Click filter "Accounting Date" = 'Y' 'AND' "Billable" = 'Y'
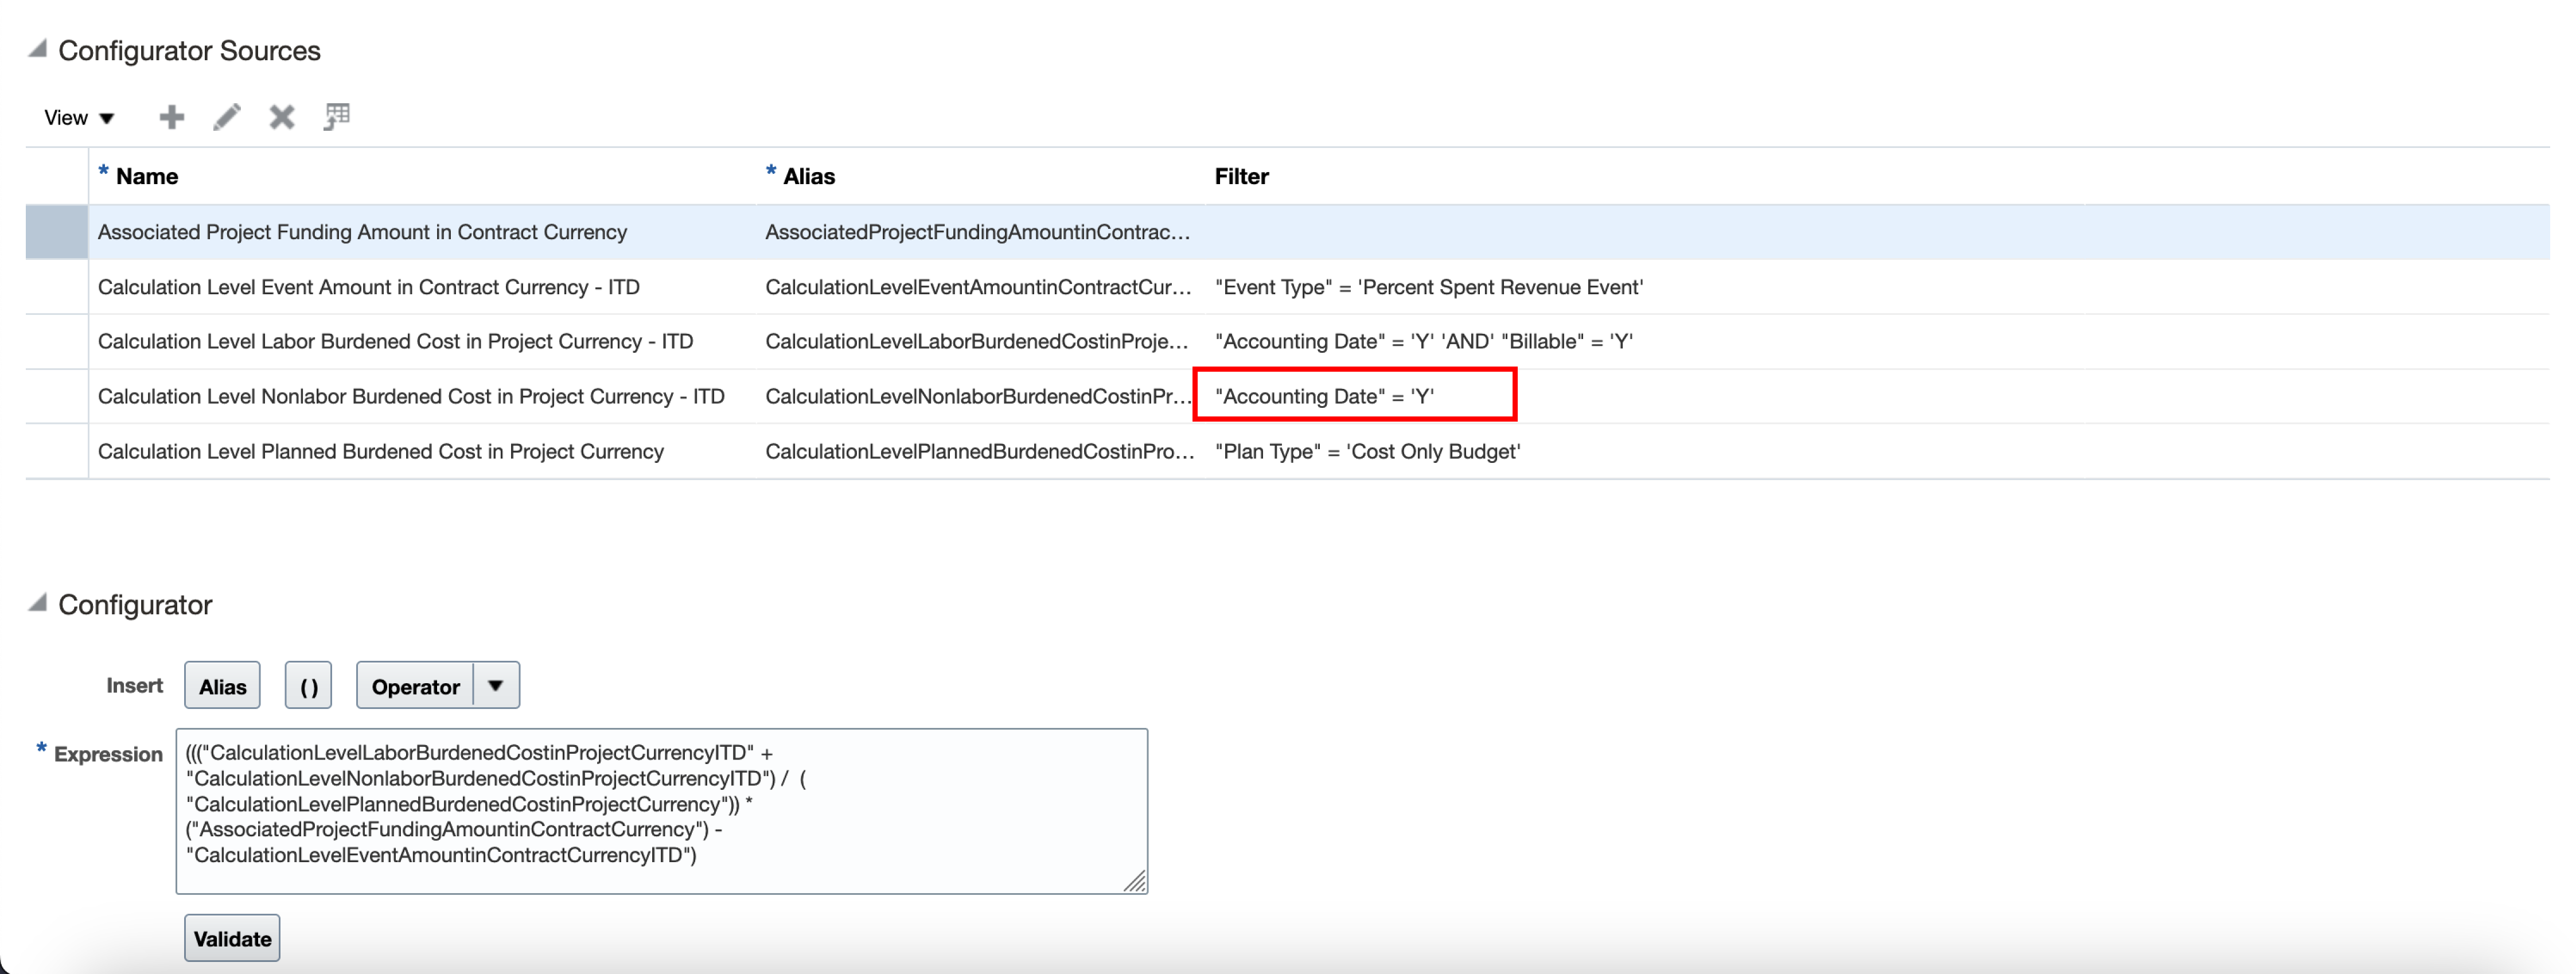Image resolution: width=2576 pixels, height=974 pixels. pos(1424,342)
